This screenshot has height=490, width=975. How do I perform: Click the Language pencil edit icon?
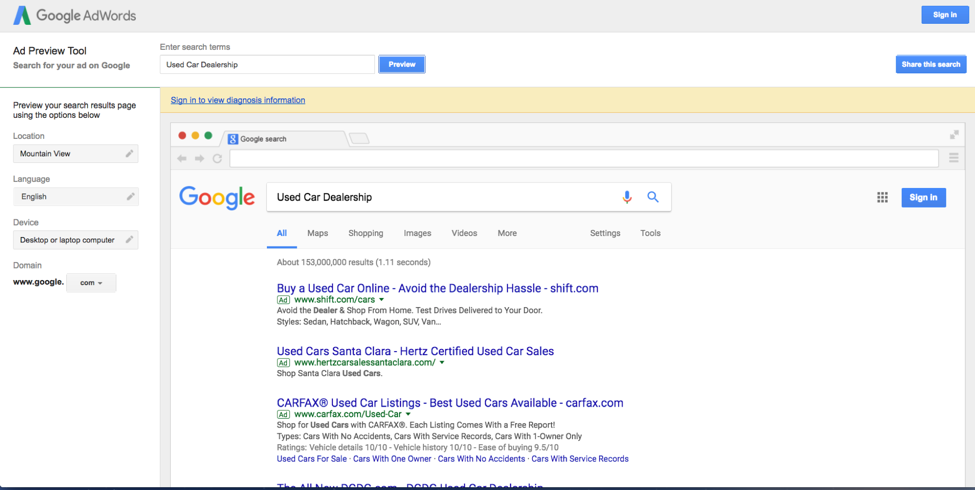click(130, 196)
